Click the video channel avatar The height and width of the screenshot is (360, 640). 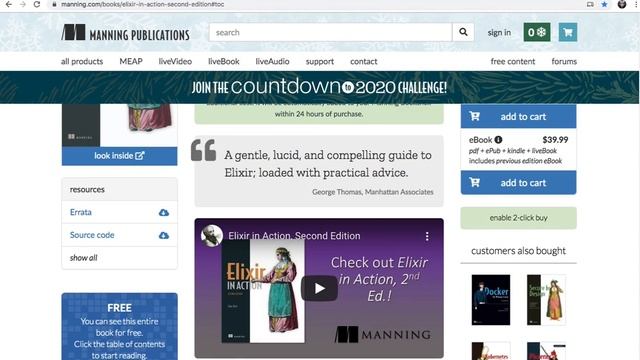(x=212, y=236)
